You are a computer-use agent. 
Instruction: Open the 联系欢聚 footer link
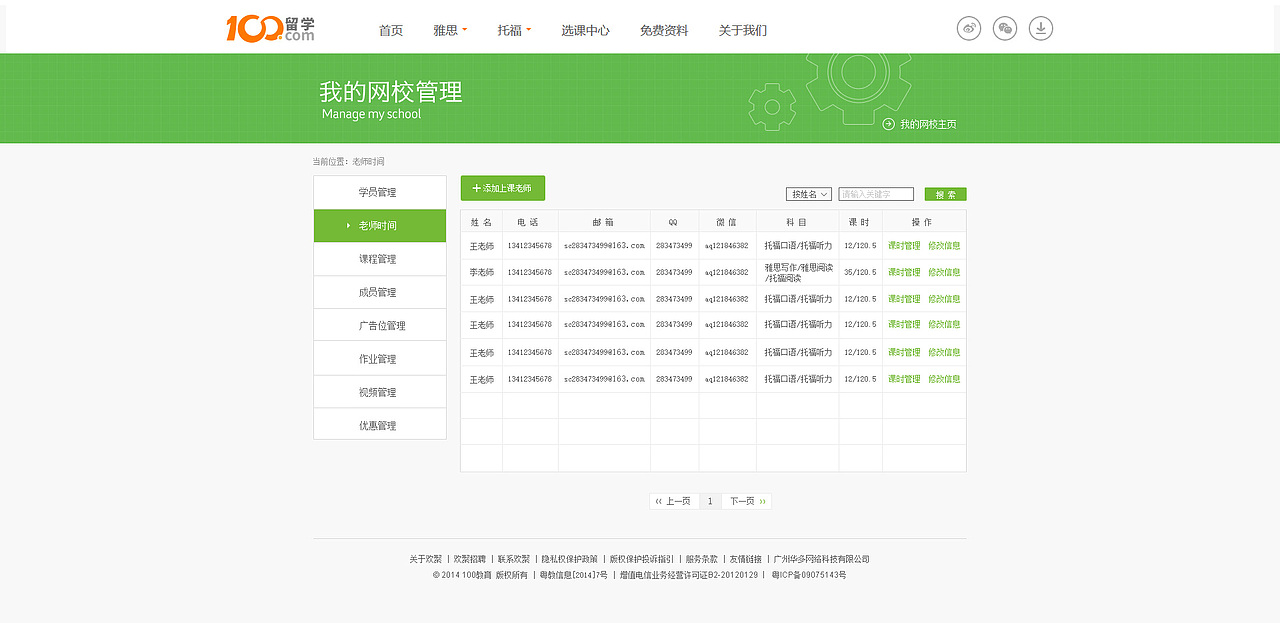514,559
